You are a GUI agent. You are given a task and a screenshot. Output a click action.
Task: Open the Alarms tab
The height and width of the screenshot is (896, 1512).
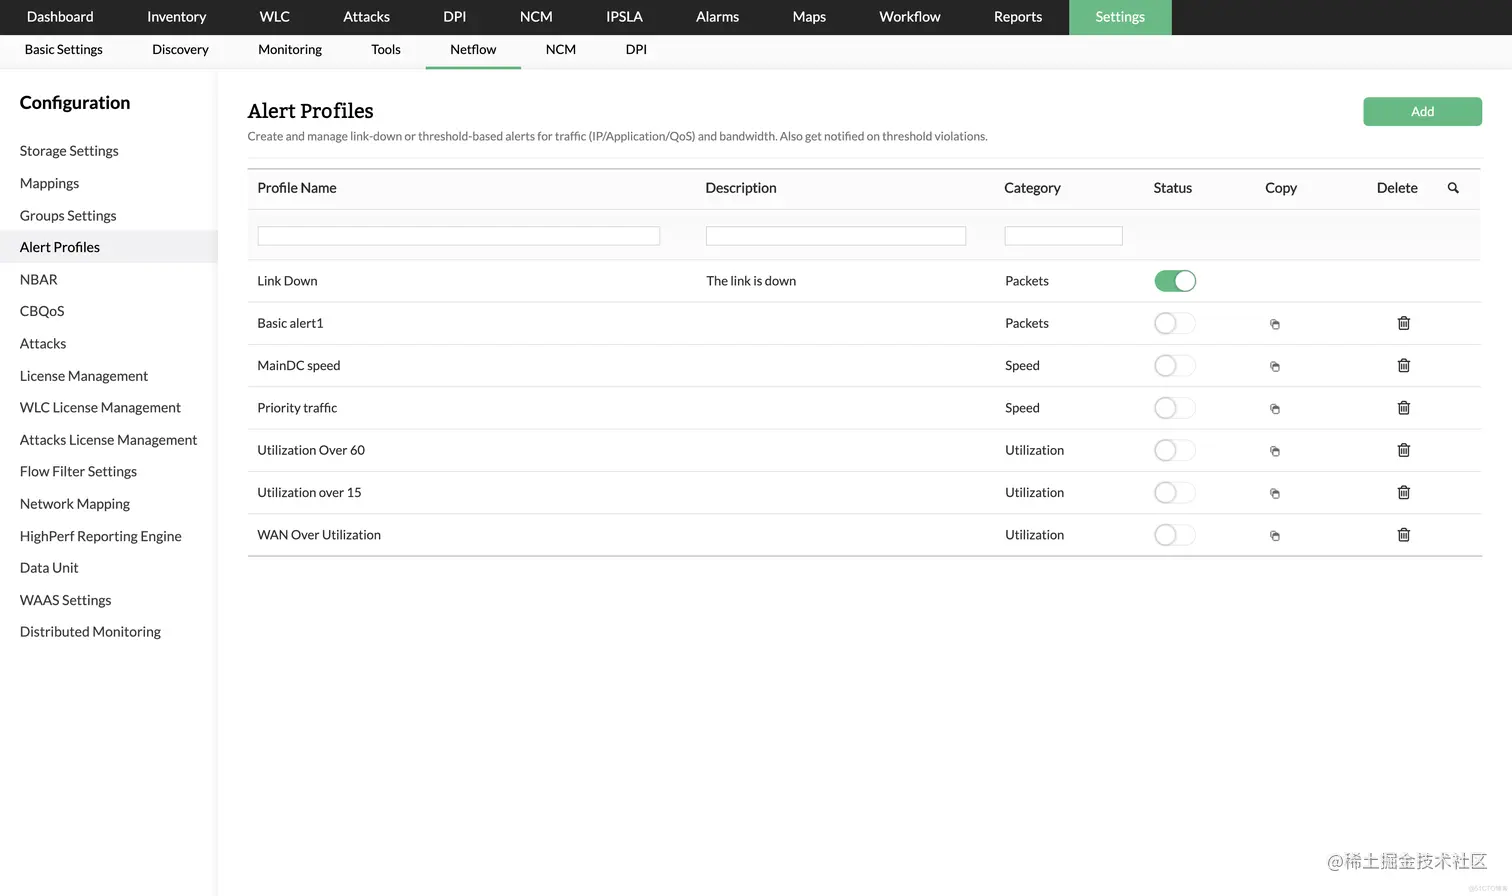[717, 17]
